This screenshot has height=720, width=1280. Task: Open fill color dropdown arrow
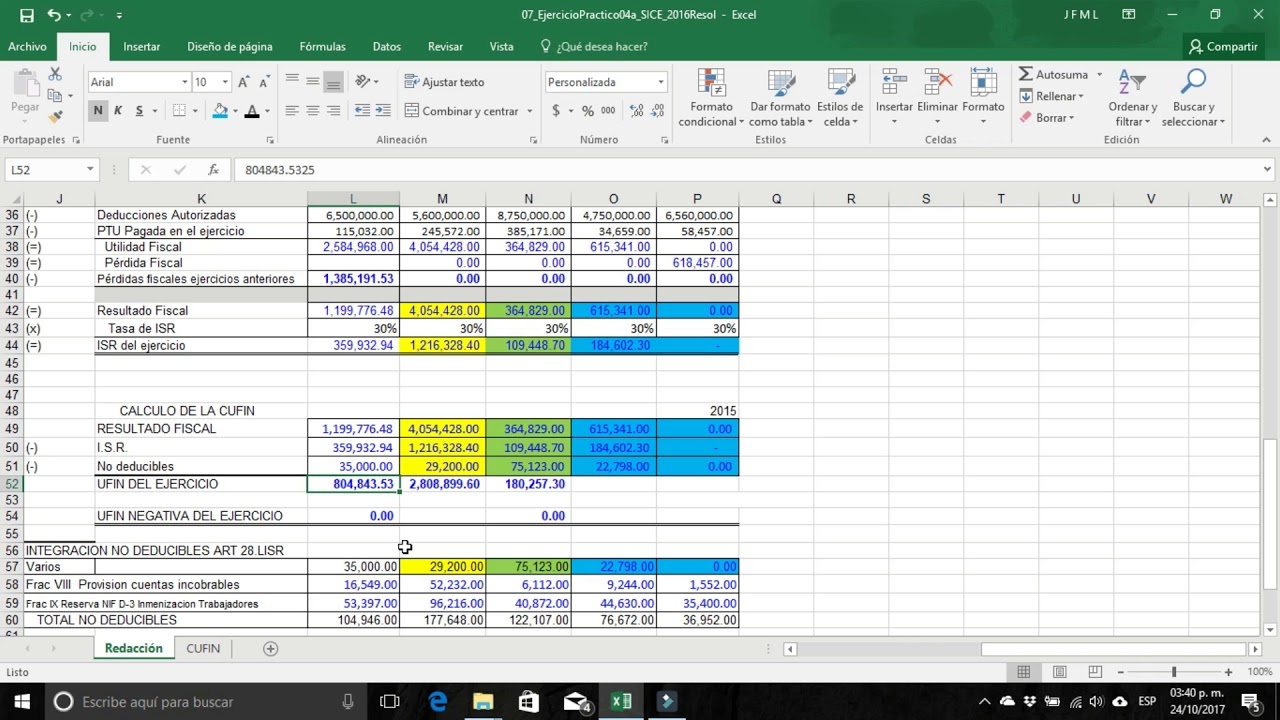[234, 111]
